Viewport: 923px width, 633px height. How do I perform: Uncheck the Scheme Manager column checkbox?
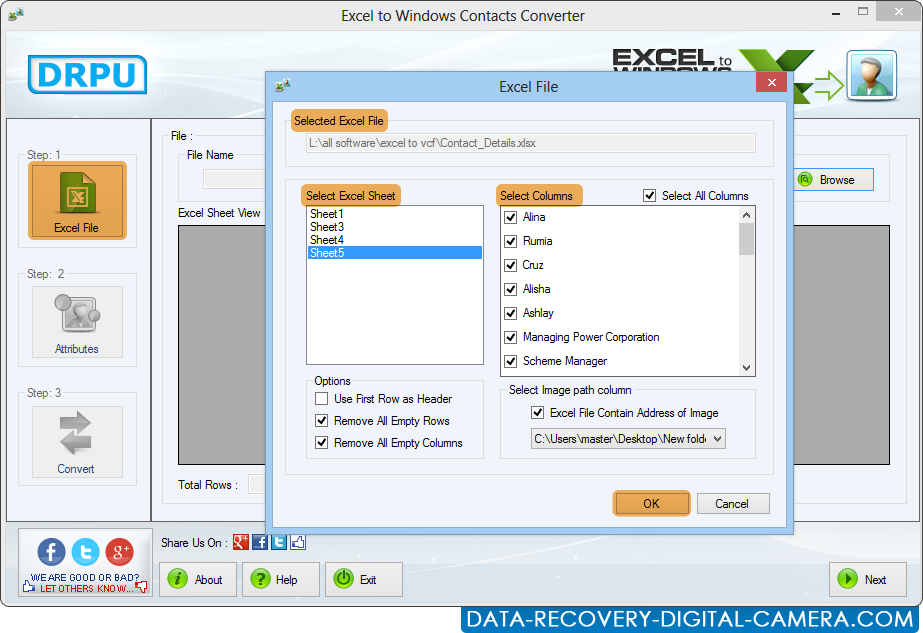click(x=510, y=361)
